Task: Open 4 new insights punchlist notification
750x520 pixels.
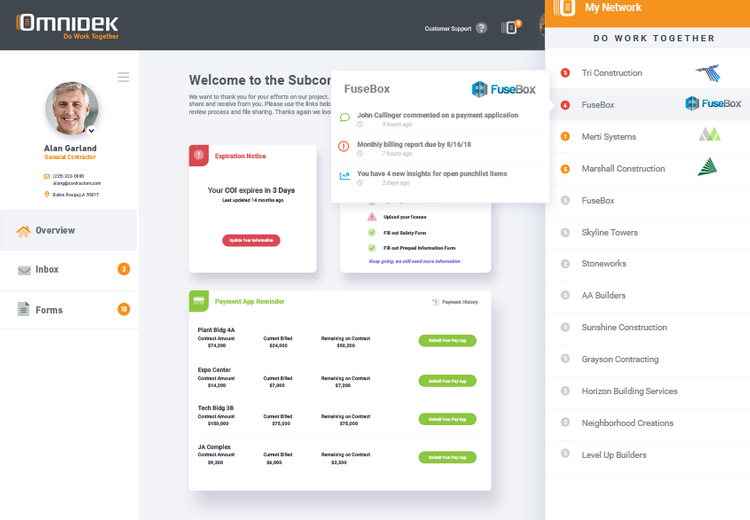Action: pyautogui.click(x=432, y=174)
